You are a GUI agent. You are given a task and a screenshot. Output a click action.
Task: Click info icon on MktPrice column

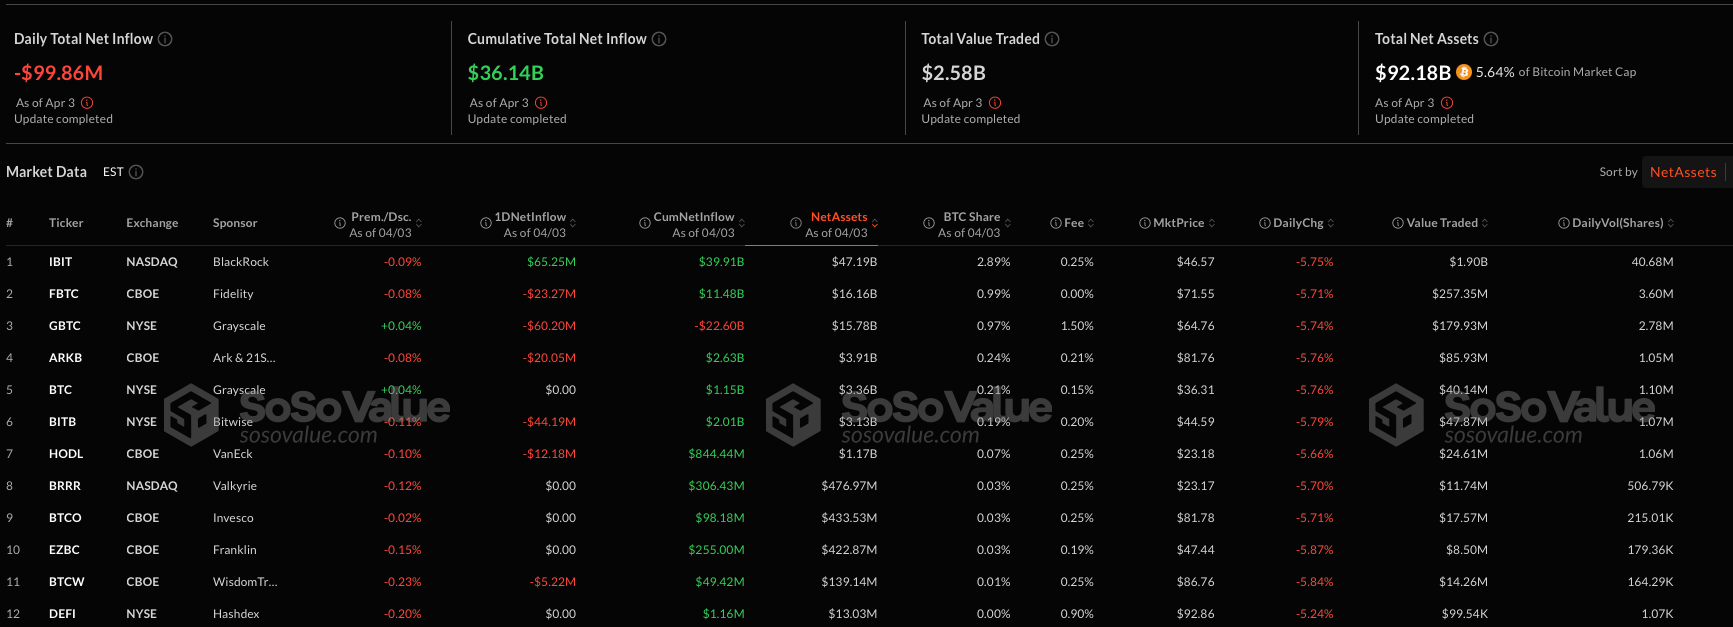[x=1145, y=223]
